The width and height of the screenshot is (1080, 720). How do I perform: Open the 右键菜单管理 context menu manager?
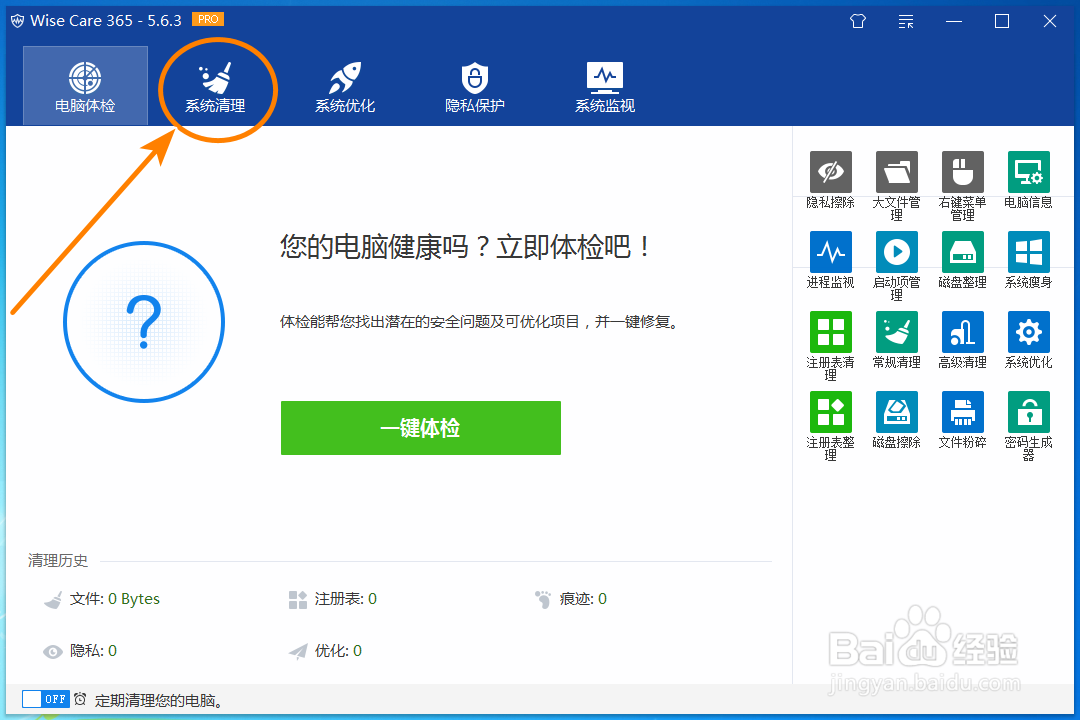(x=962, y=172)
